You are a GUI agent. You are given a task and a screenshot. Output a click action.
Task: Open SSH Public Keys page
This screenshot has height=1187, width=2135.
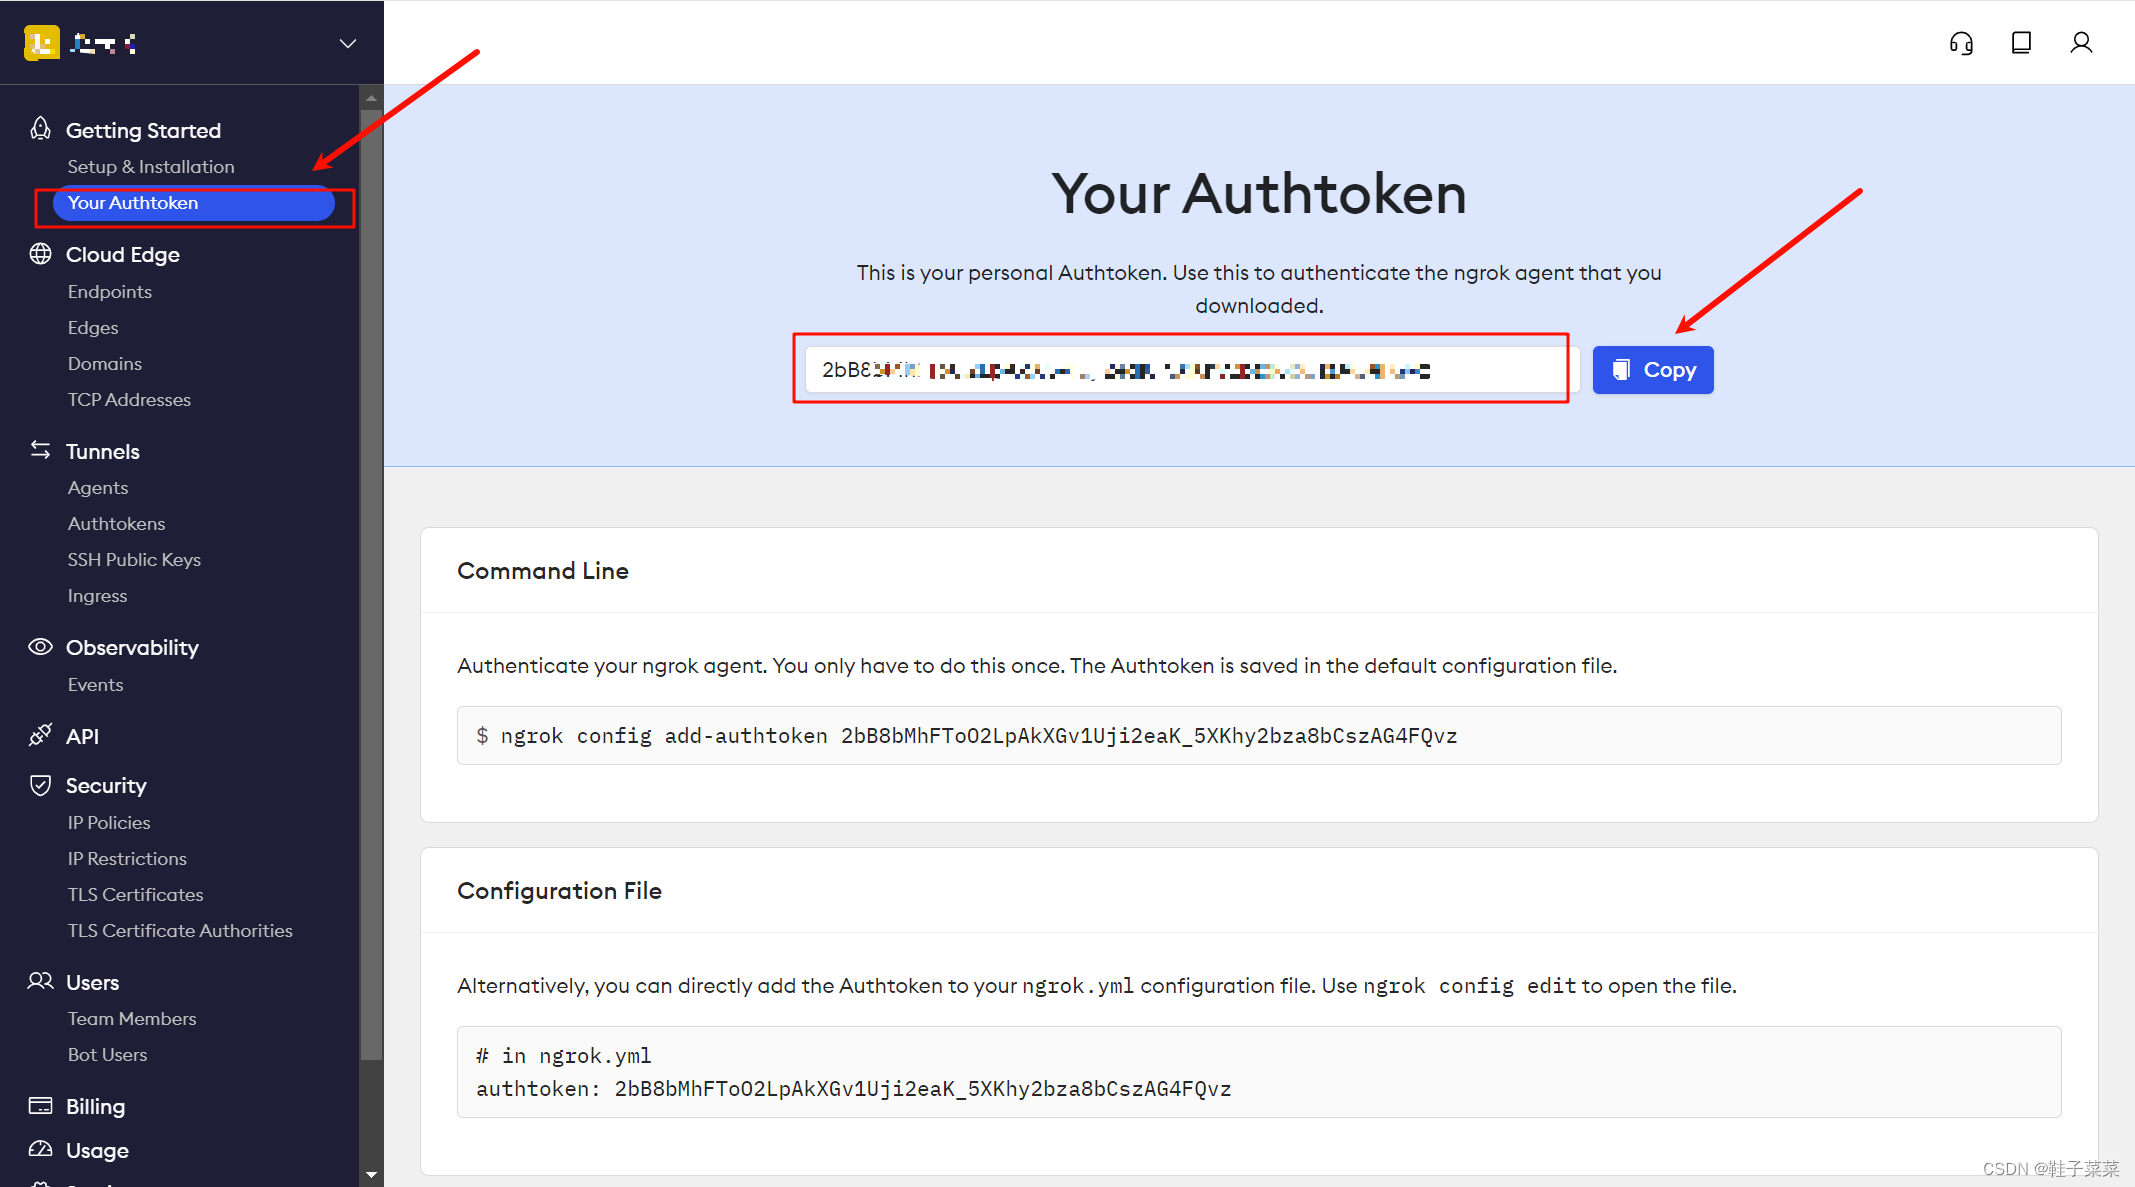pyautogui.click(x=134, y=560)
